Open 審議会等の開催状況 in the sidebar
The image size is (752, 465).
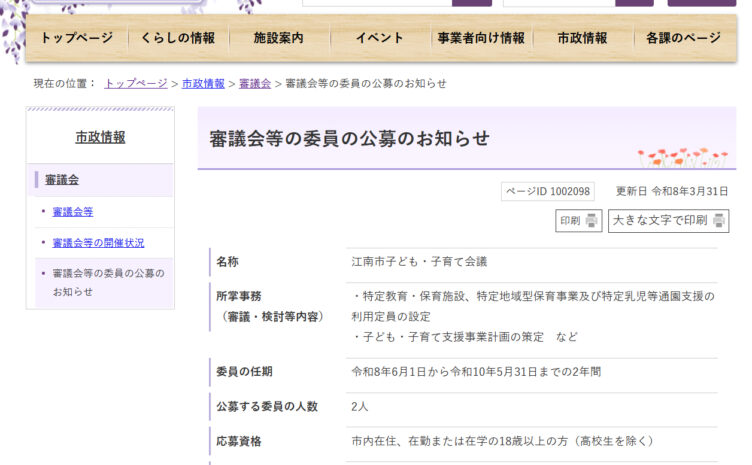click(x=98, y=243)
